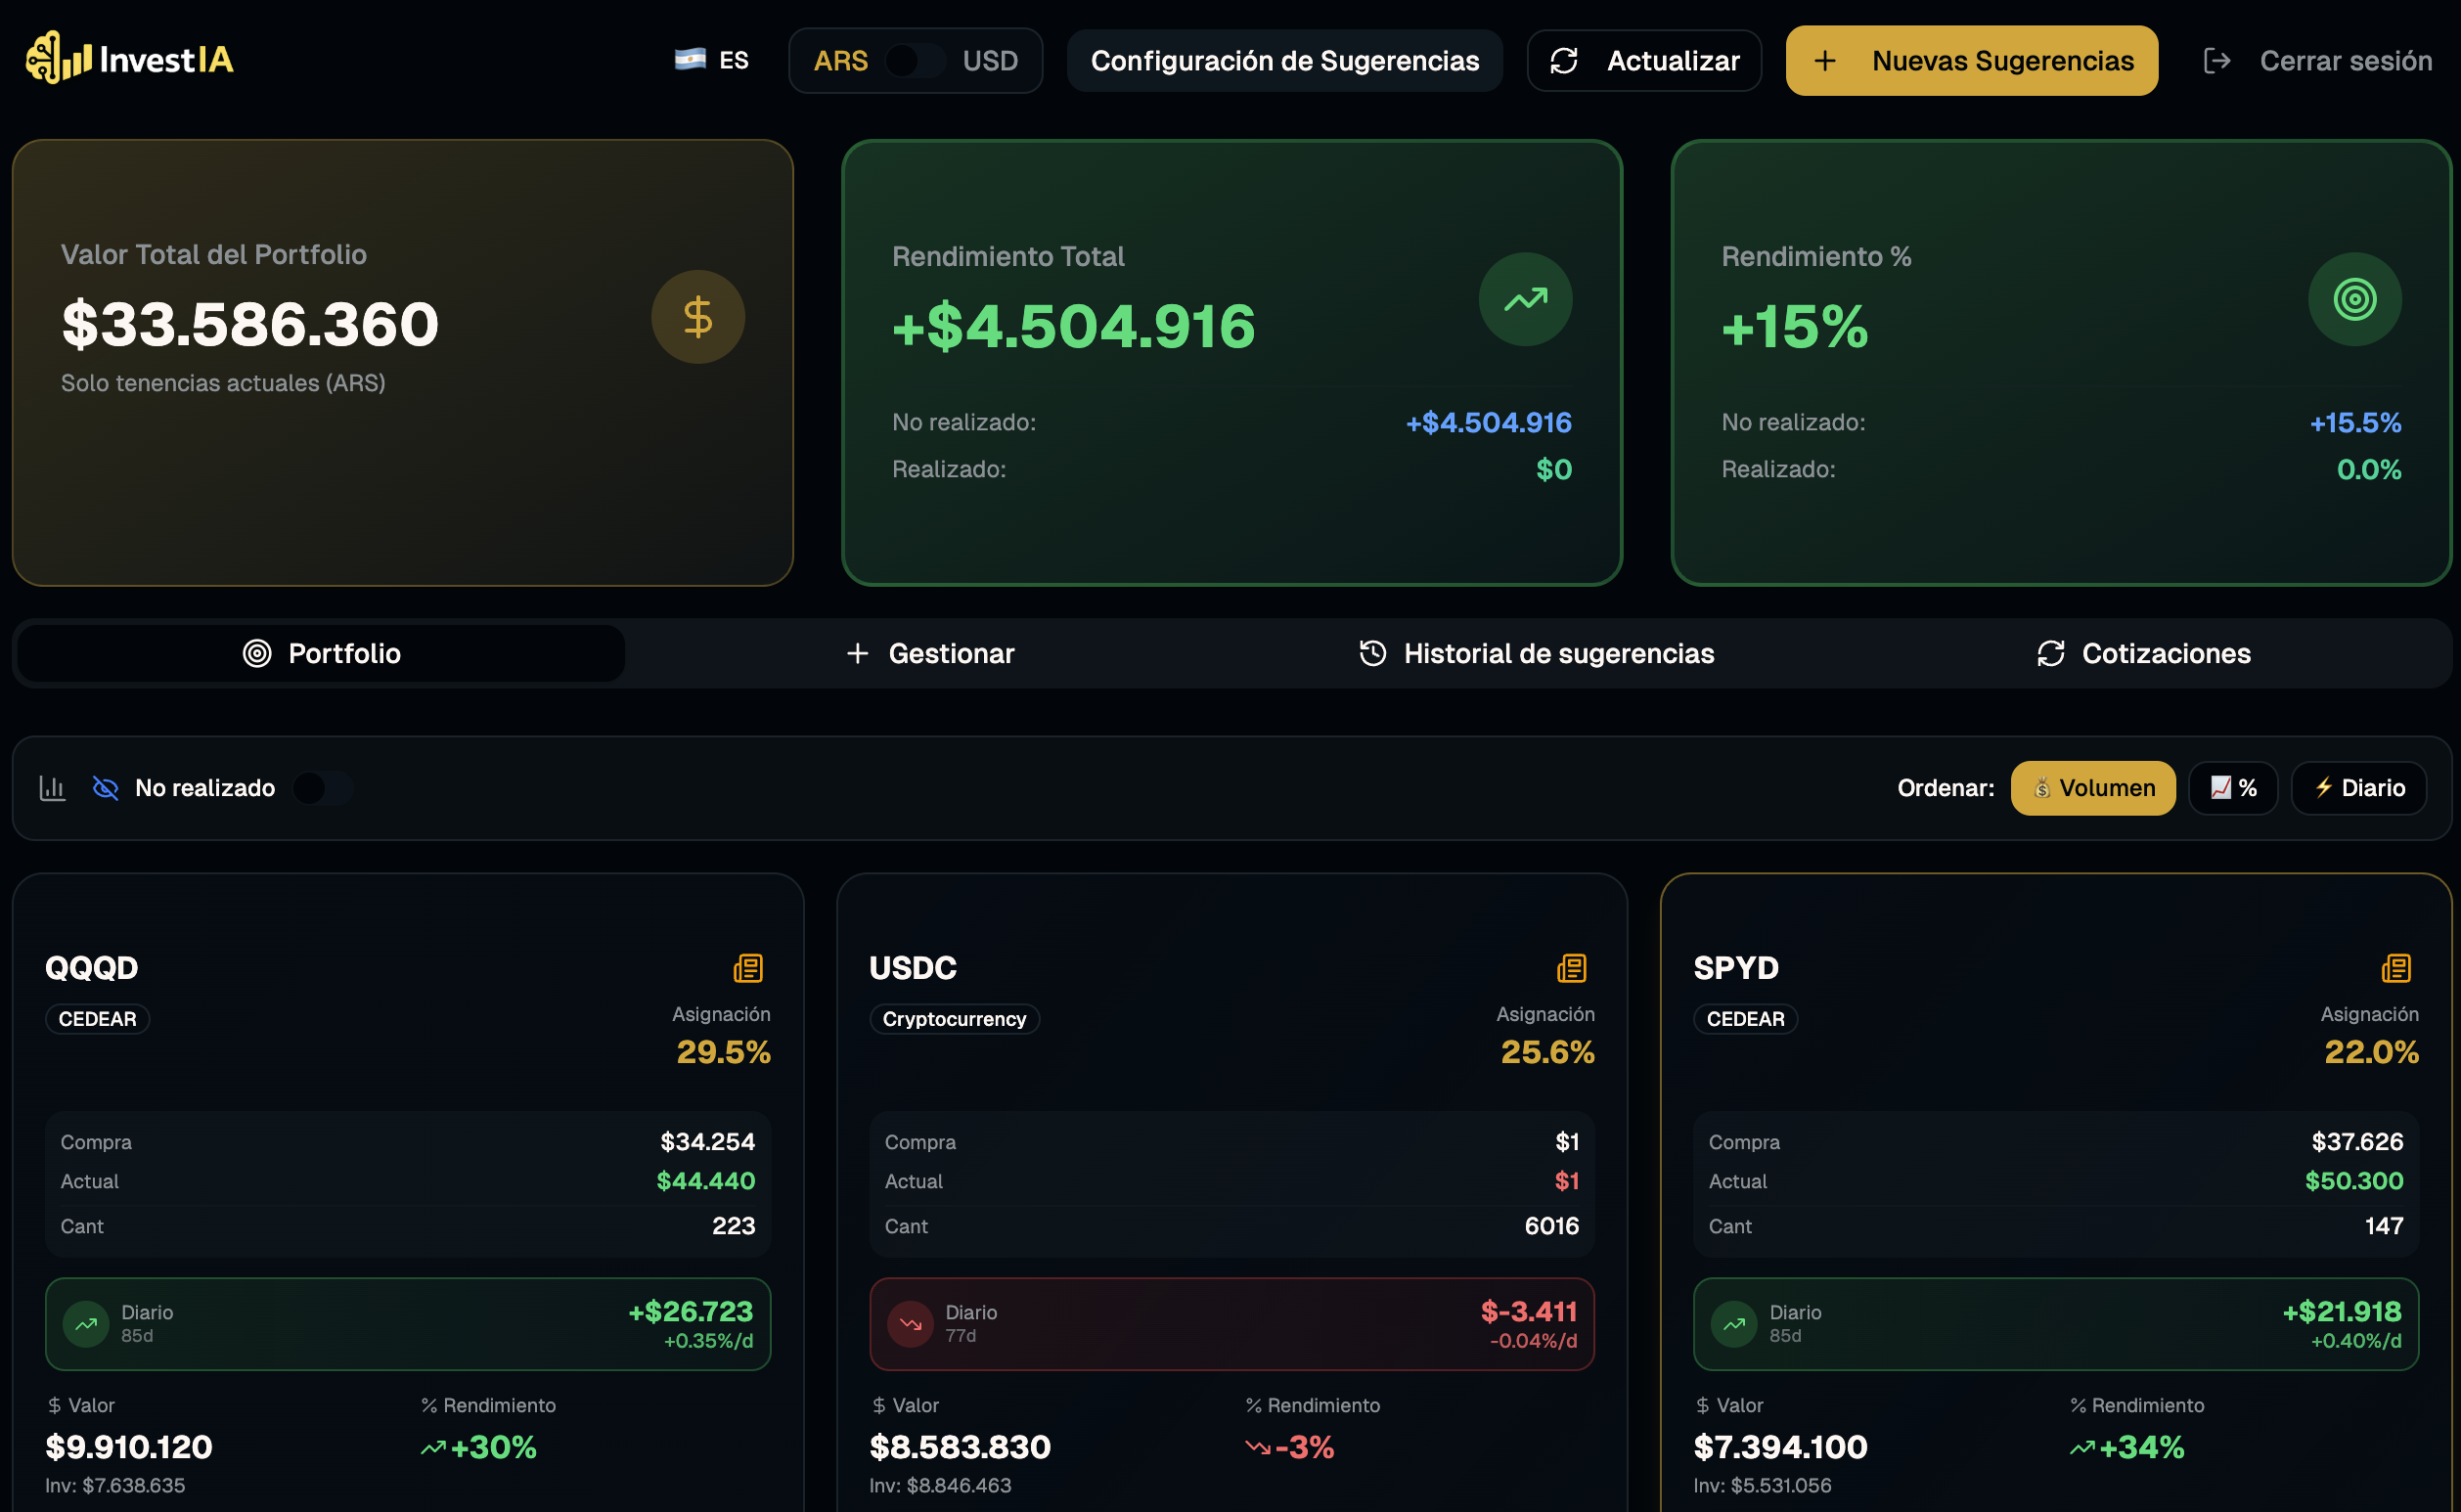Viewport: 2461px width, 1512px height.
Task: Open Configuración de Sugerencias
Action: click(x=1285, y=60)
